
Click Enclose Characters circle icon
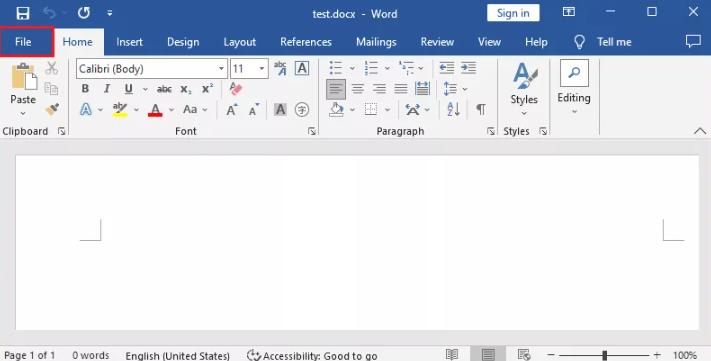(302, 109)
